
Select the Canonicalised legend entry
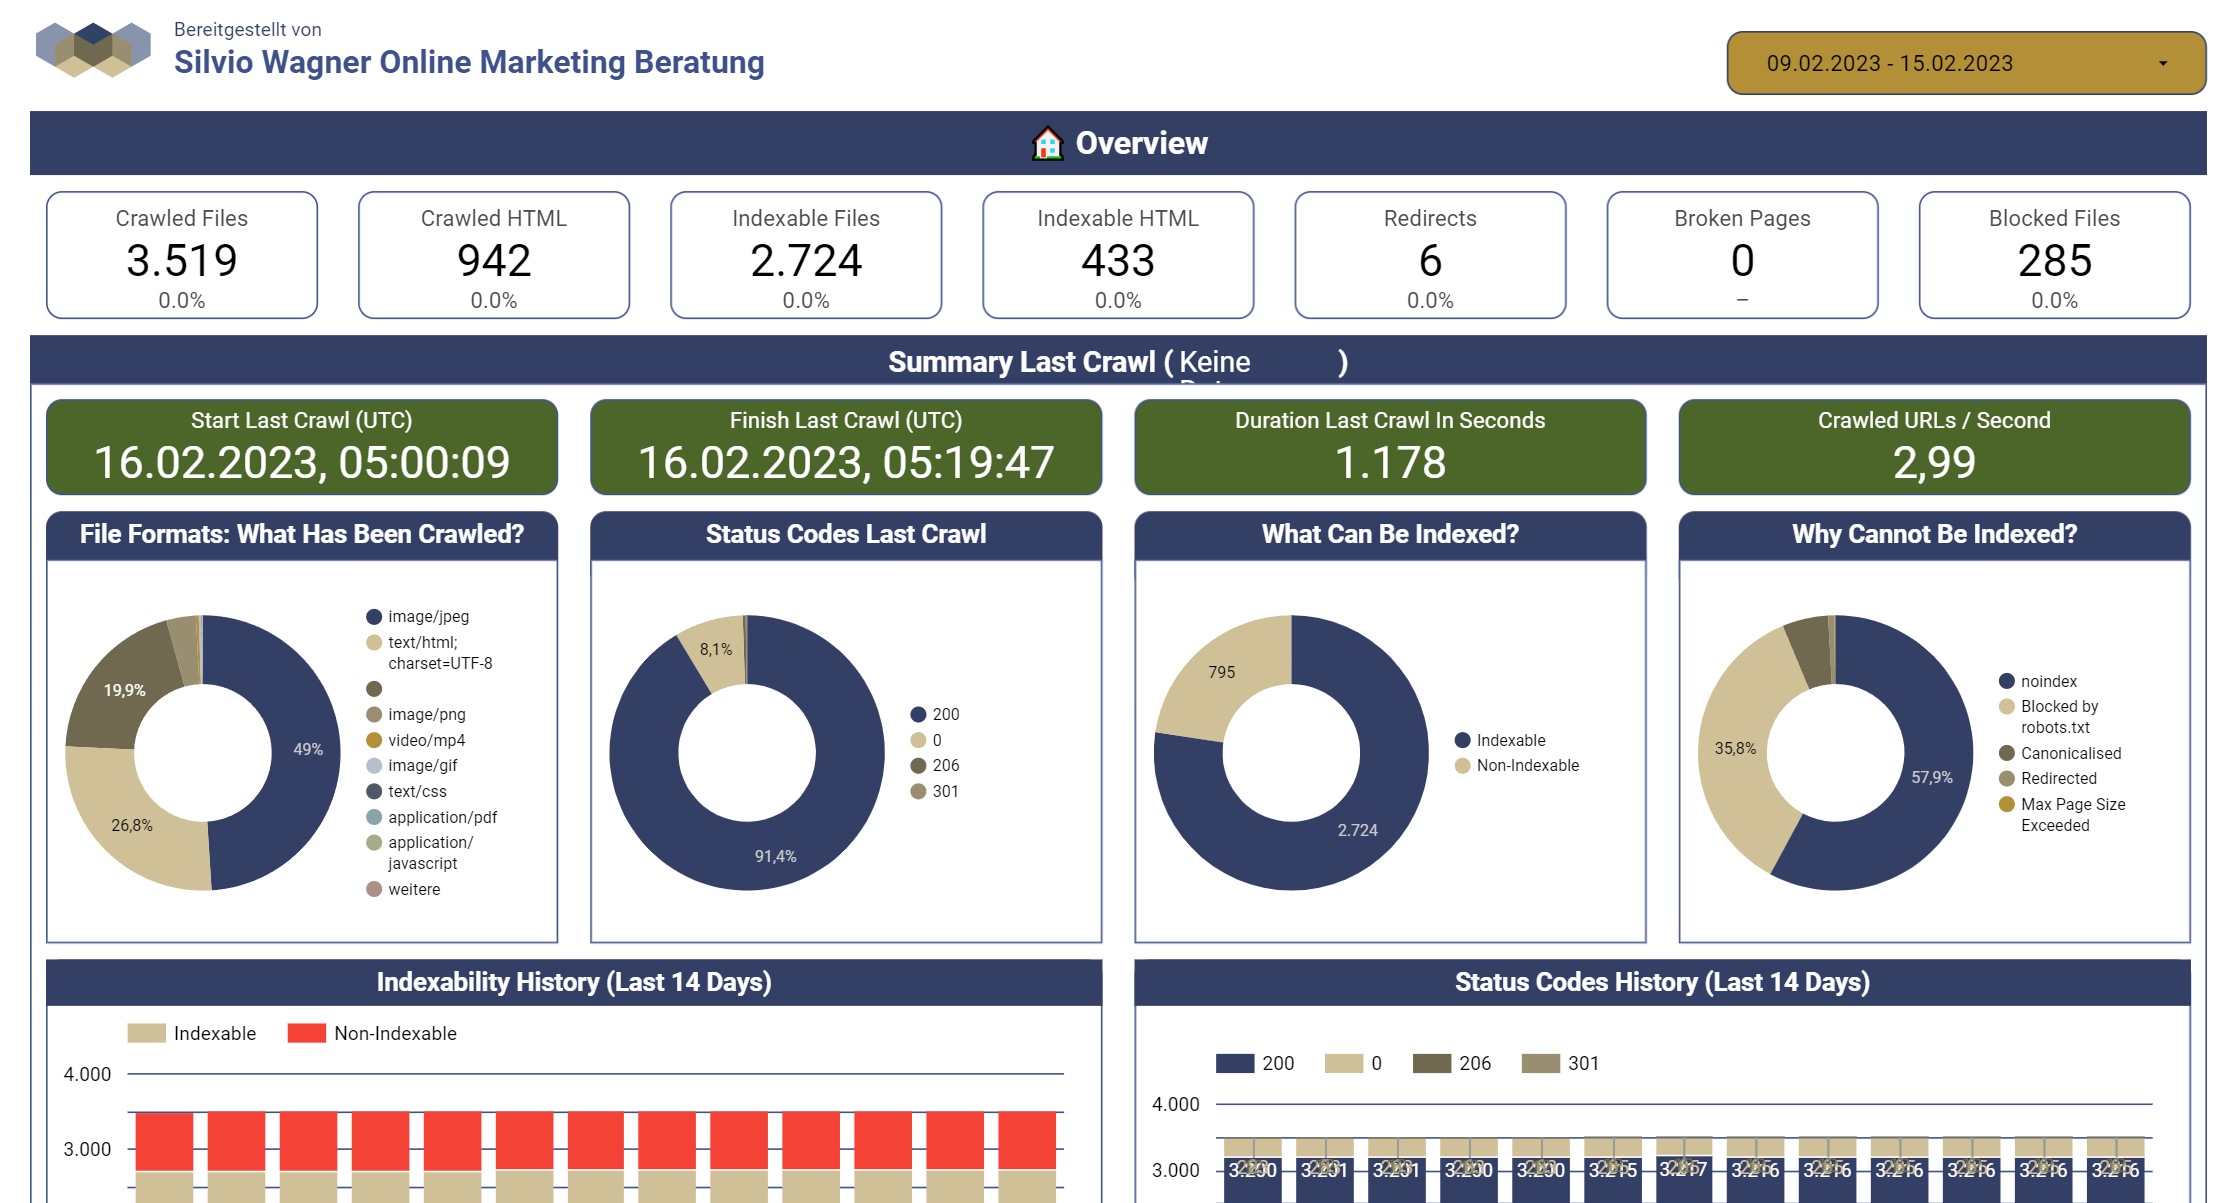coord(2060,753)
